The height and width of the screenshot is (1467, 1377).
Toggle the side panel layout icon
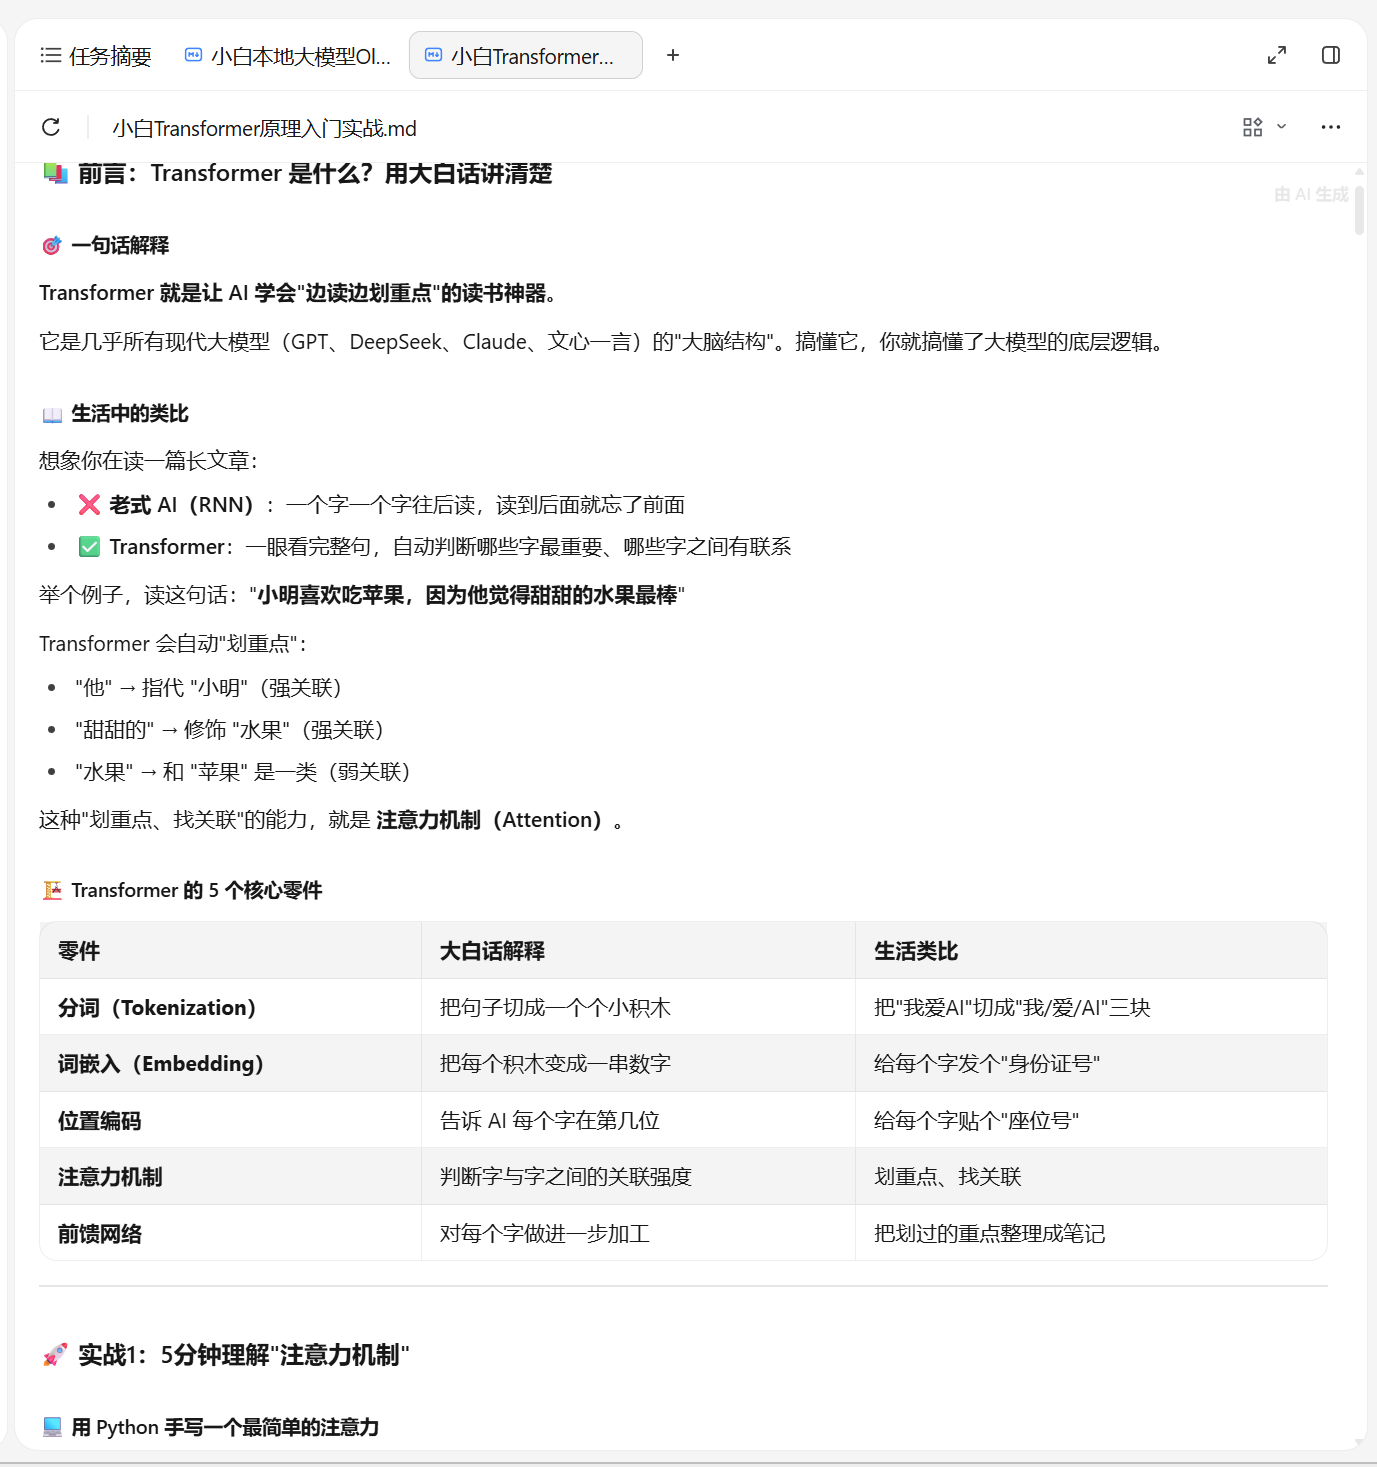coord(1331,55)
